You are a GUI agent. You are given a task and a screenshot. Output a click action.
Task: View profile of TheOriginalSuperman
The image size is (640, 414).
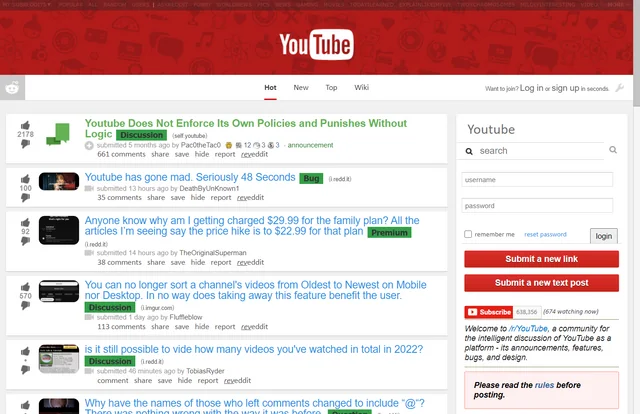click(x=213, y=253)
